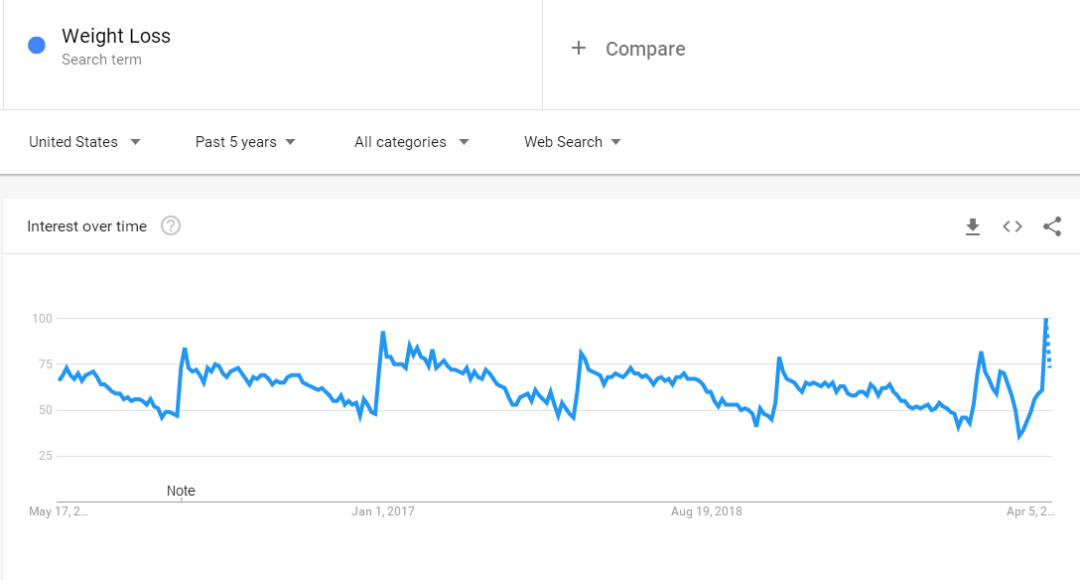Image resolution: width=1080 pixels, height=580 pixels.
Task: Click the Search term subtitle text
Action: click(101, 60)
